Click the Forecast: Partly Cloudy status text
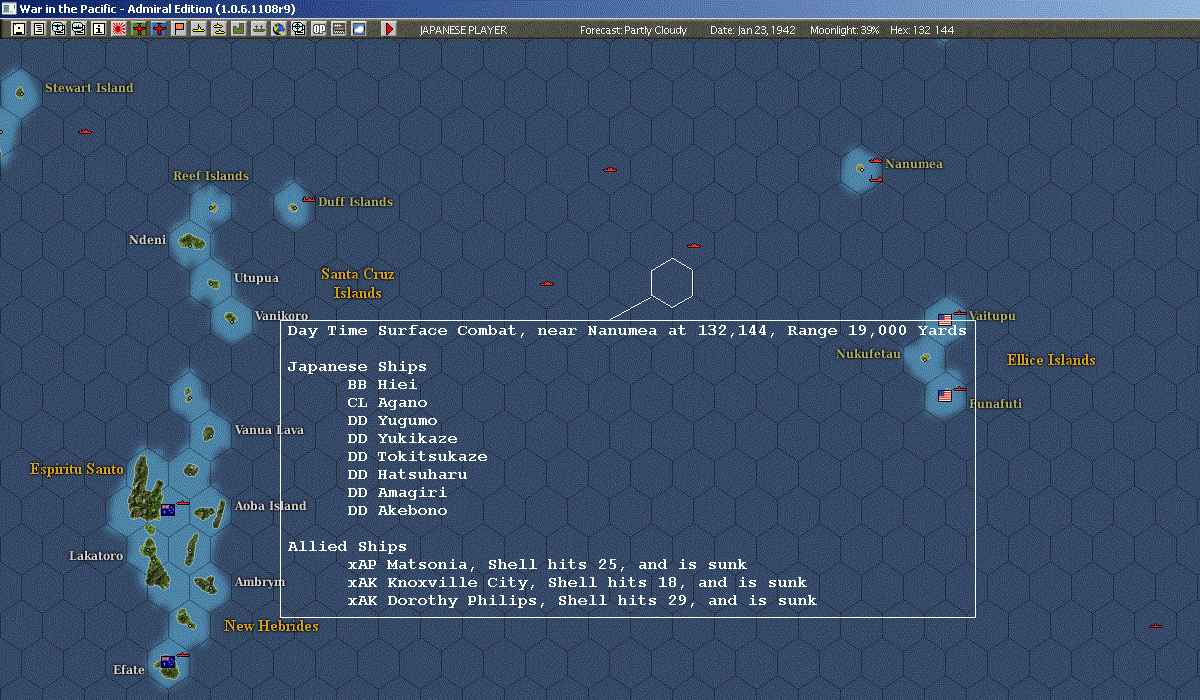The height and width of the screenshot is (700, 1200). (x=634, y=30)
